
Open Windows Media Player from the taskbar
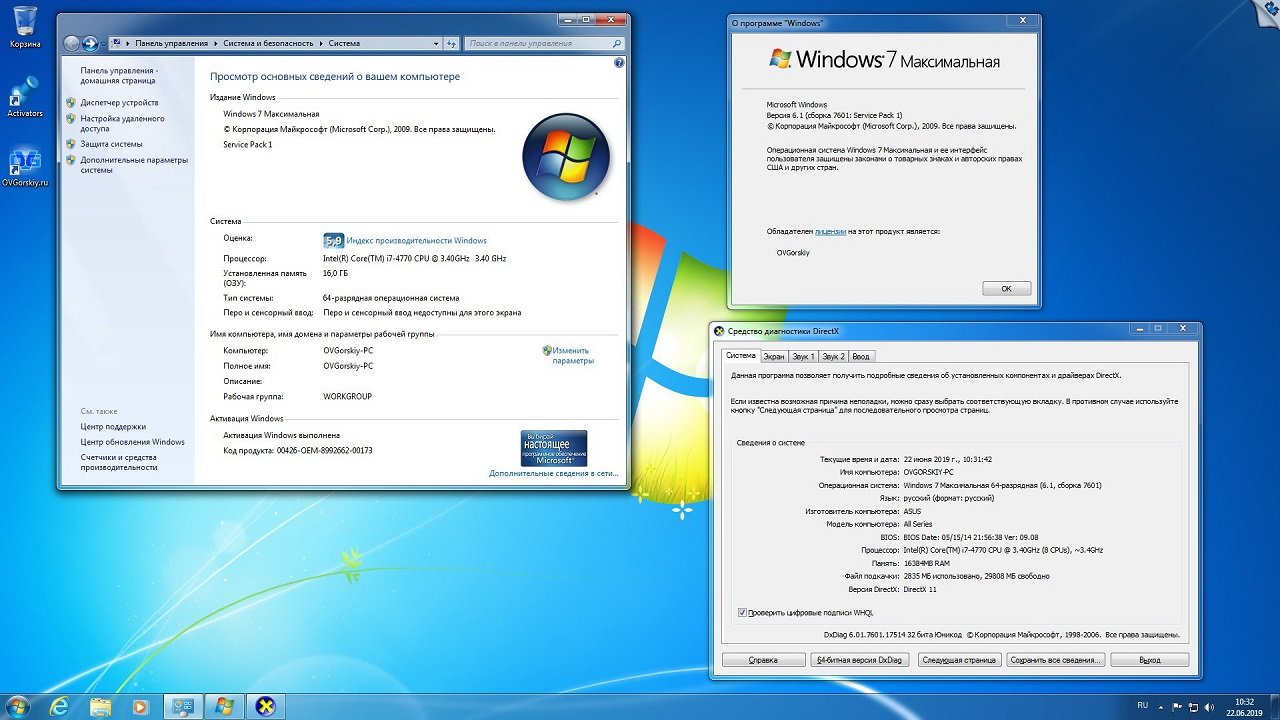pyautogui.click(x=140, y=706)
